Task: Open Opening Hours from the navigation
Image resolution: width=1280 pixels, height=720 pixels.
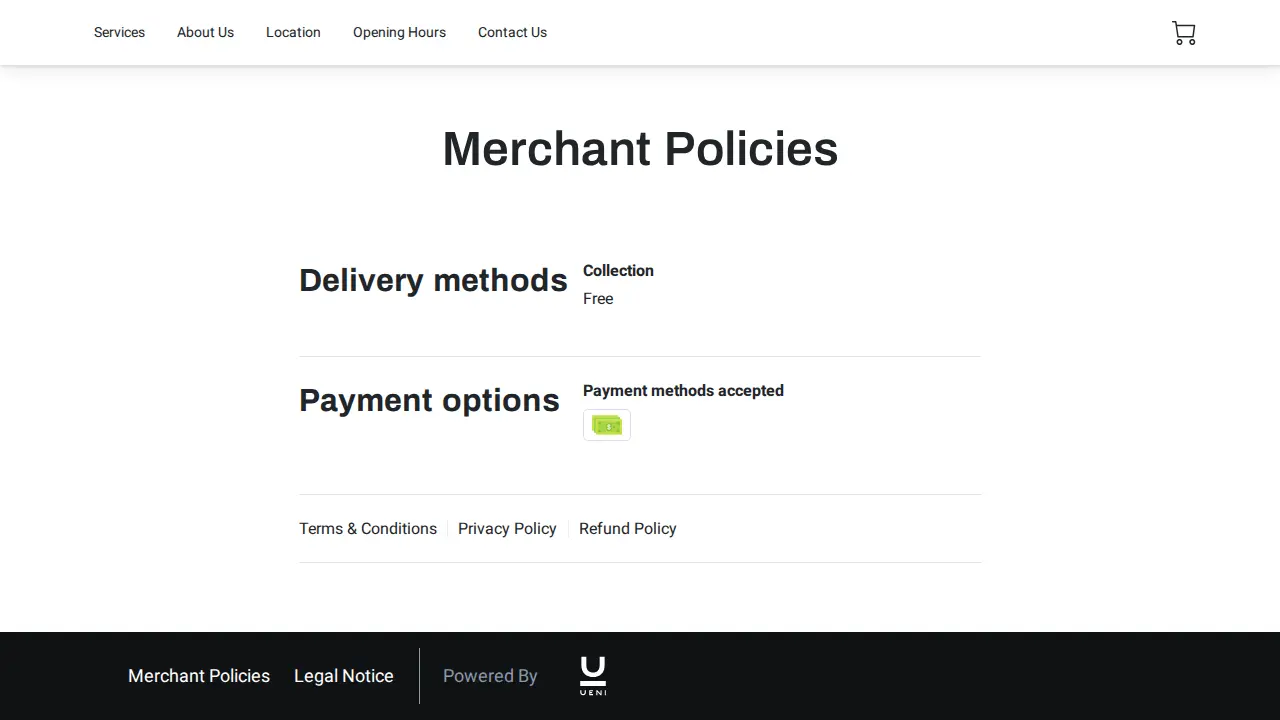Action: click(399, 32)
